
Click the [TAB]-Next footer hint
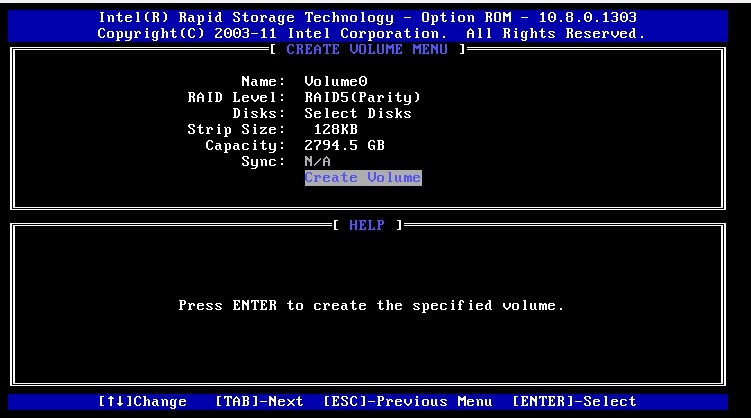pos(259,401)
